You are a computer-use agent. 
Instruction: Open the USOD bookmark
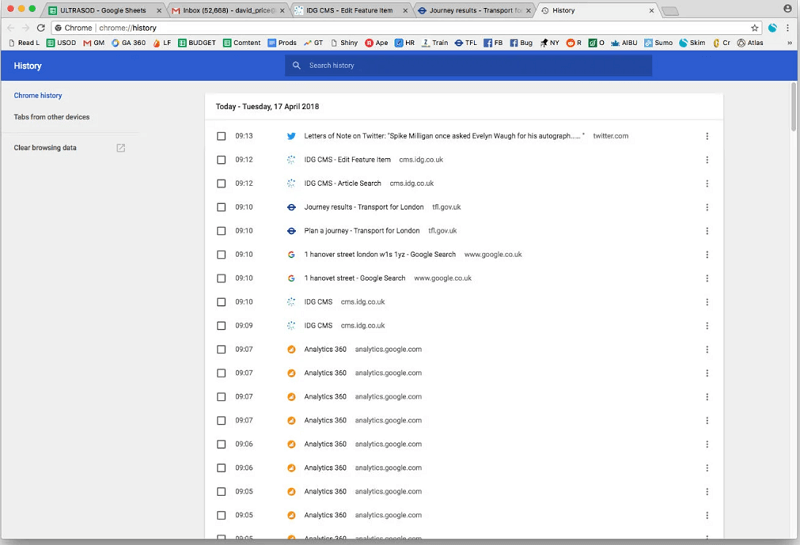point(61,43)
